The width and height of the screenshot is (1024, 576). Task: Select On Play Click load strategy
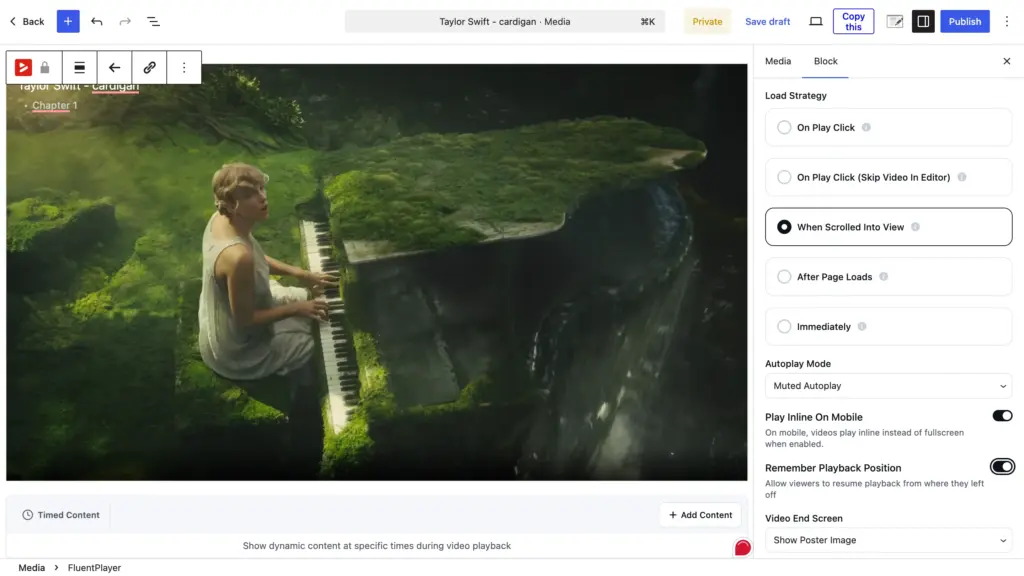pos(888,127)
